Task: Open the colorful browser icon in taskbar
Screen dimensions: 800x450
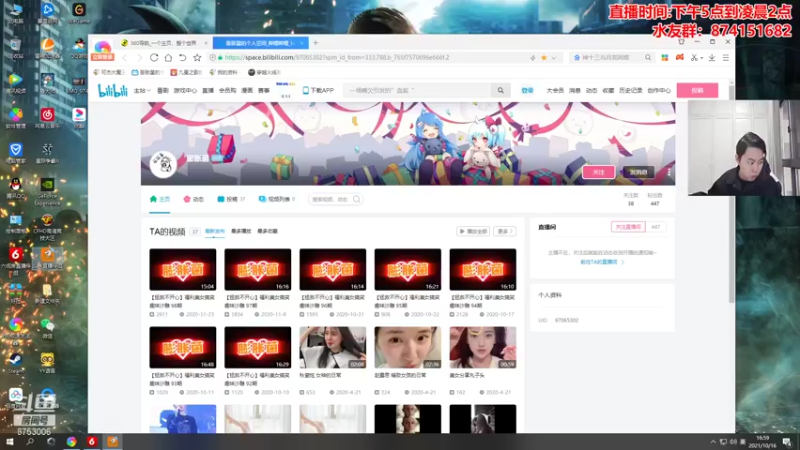Action: pyautogui.click(x=71, y=442)
